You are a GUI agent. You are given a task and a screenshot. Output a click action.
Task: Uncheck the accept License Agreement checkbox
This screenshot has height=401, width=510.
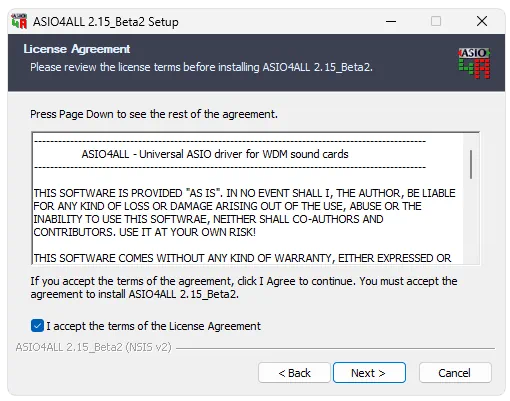[37, 326]
